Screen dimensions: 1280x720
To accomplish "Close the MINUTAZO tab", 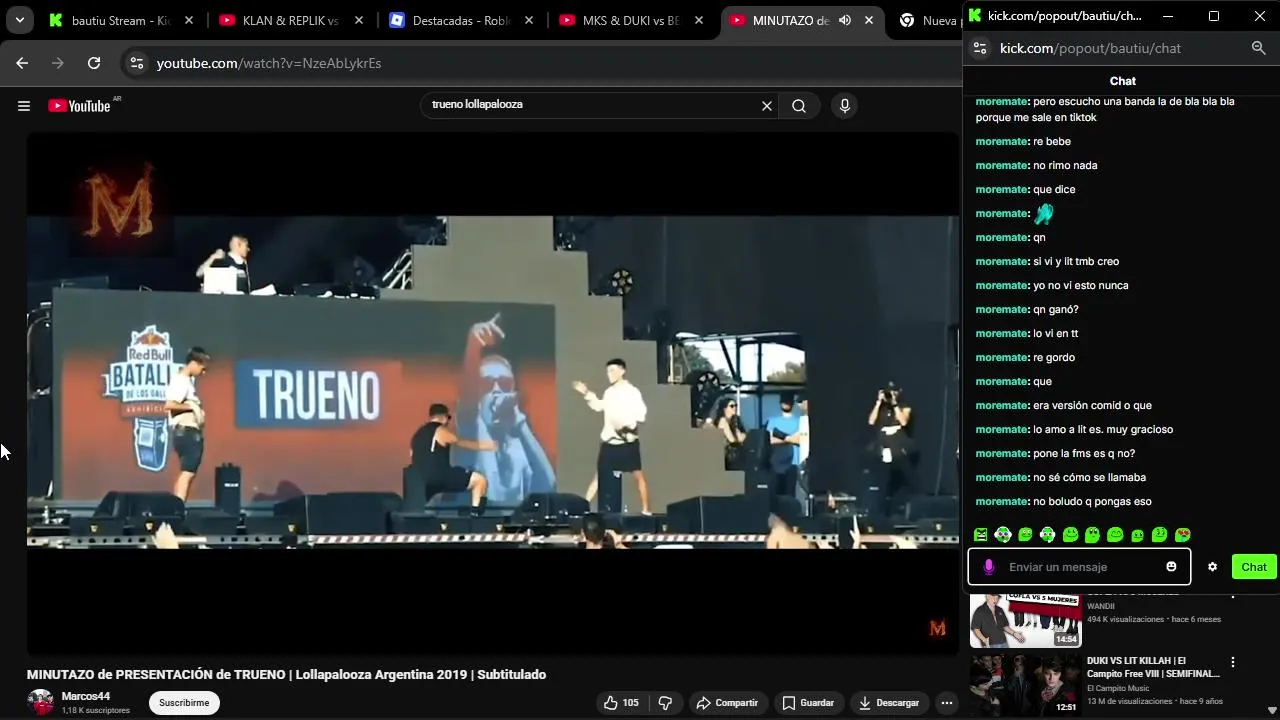I will (x=869, y=20).
